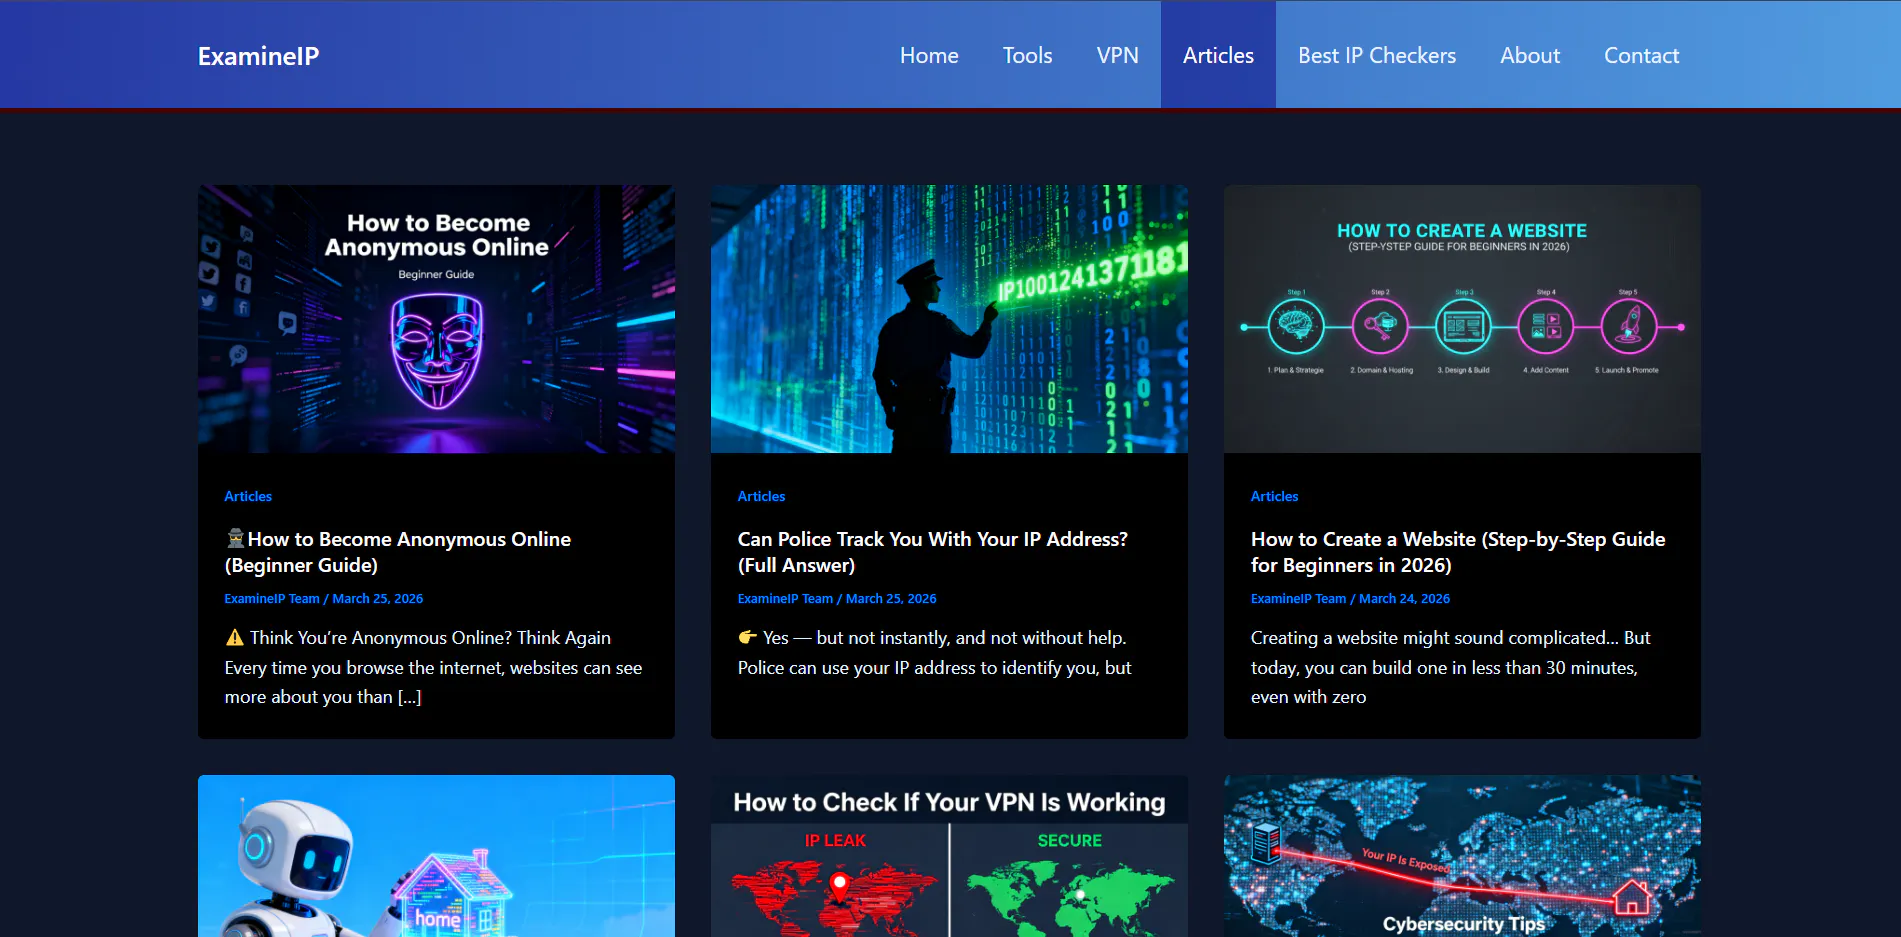This screenshot has height=937, width=1901.
Task: Open the Contact page
Action: pos(1641,55)
